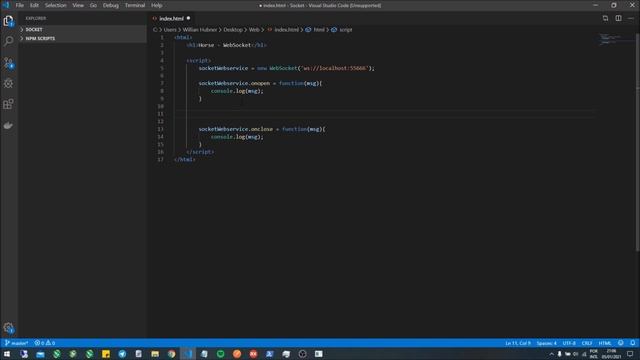The image size is (640, 360).
Task: Open the Explorer view in activity bar
Action: point(8,21)
